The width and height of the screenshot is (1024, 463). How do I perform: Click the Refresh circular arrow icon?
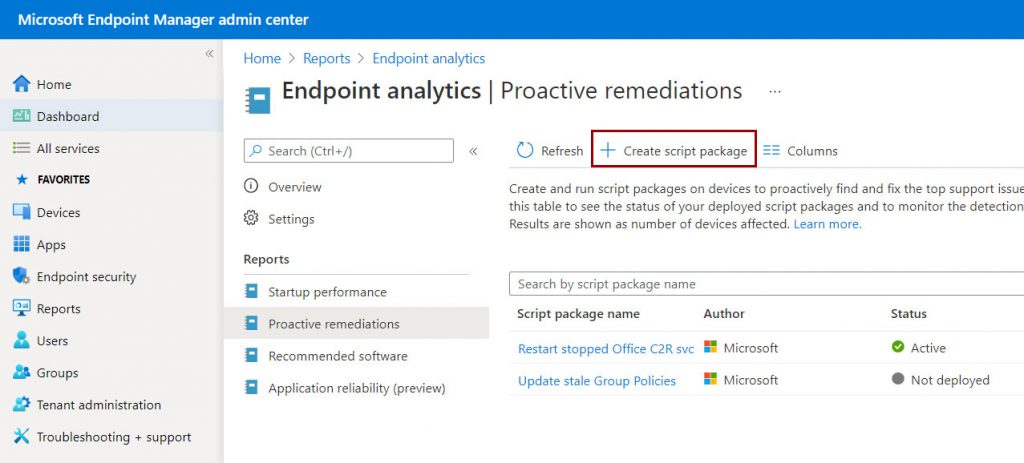tap(525, 150)
